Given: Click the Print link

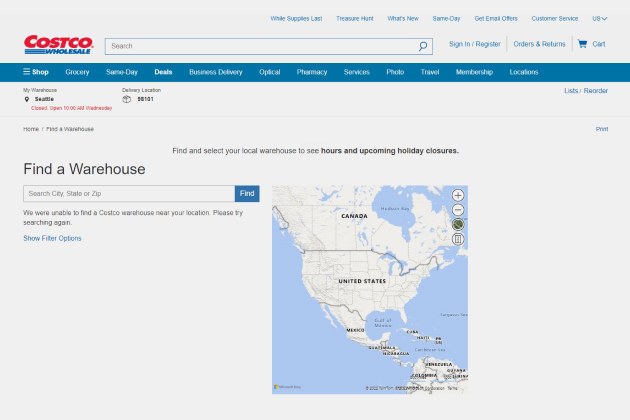Looking at the screenshot, I should (602, 129).
